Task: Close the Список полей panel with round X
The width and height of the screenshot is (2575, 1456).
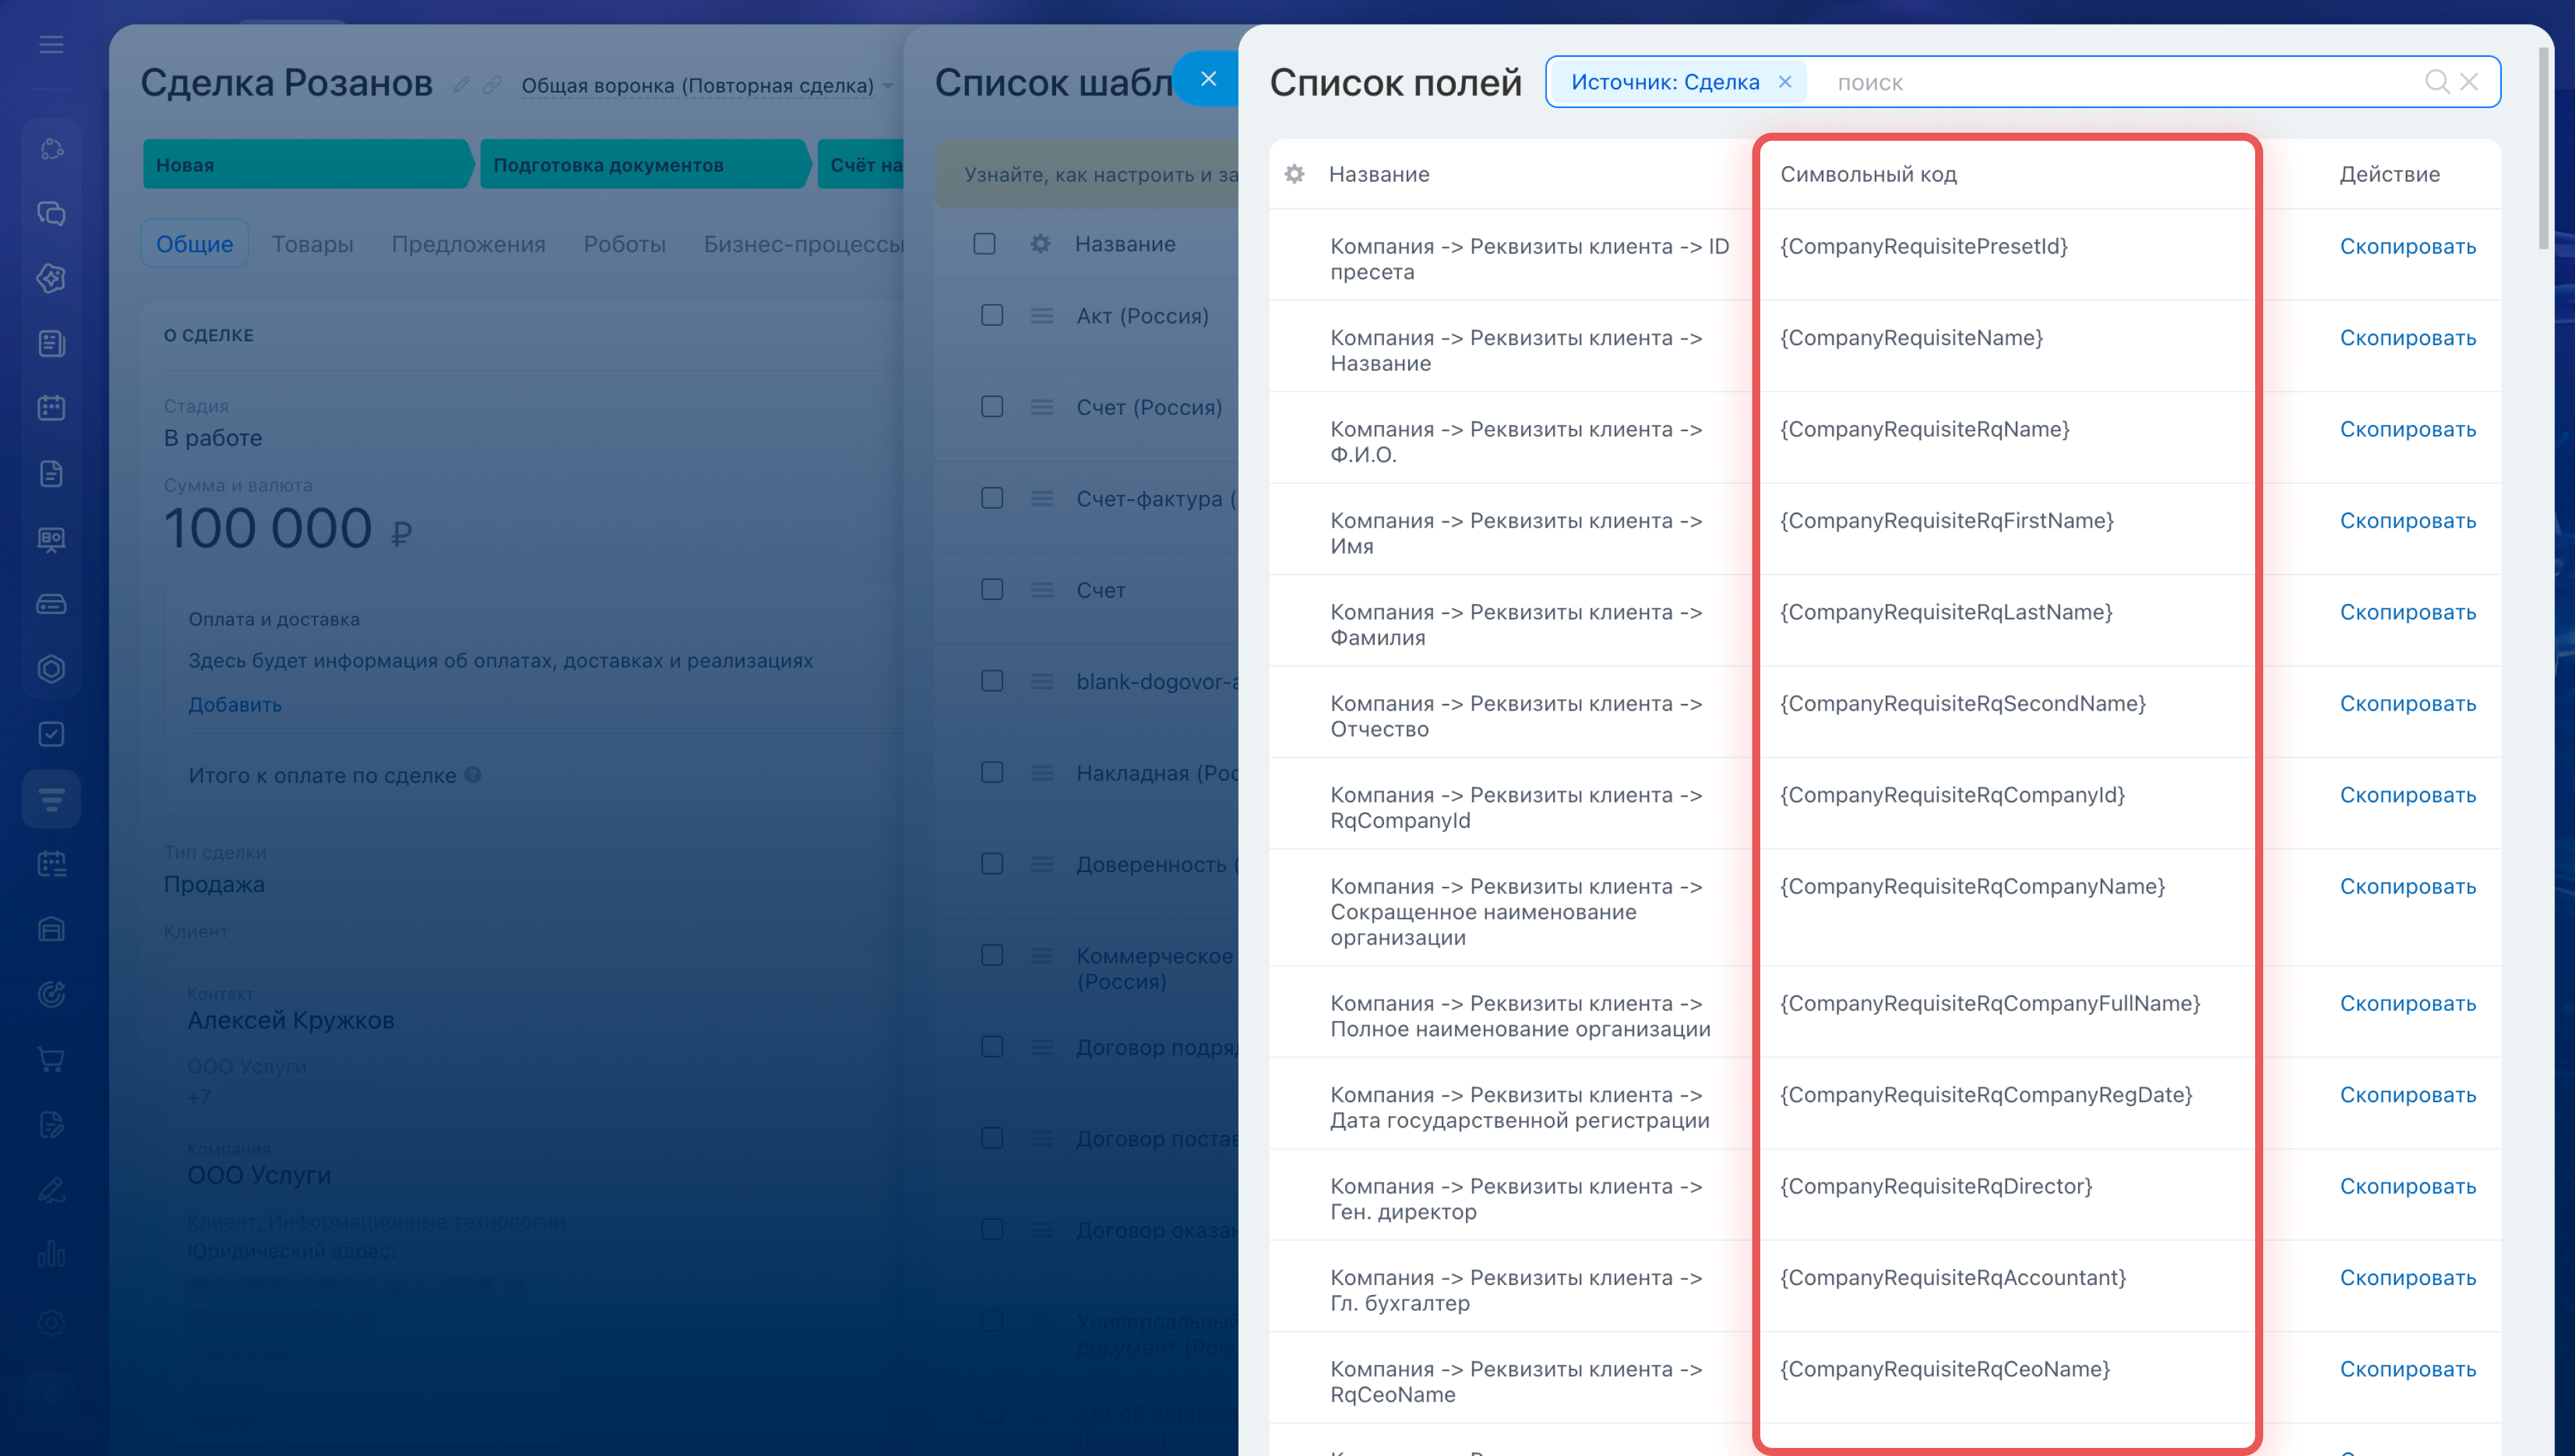Action: (1208, 79)
